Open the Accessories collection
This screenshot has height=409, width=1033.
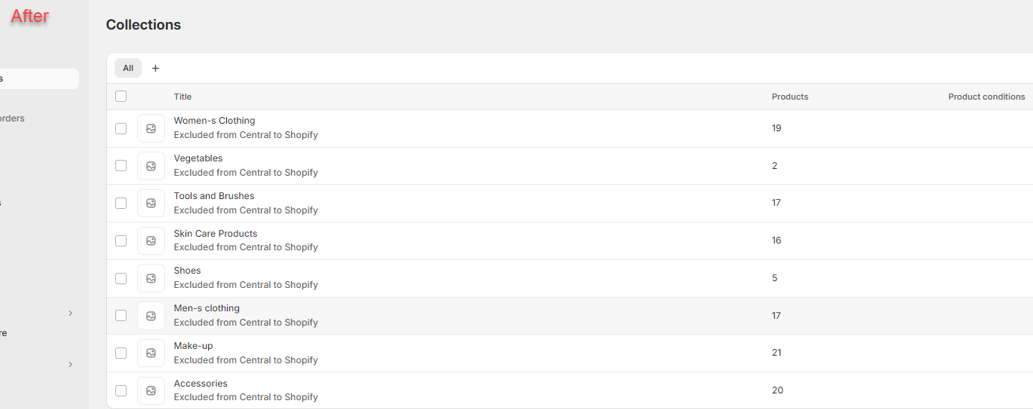tap(200, 384)
